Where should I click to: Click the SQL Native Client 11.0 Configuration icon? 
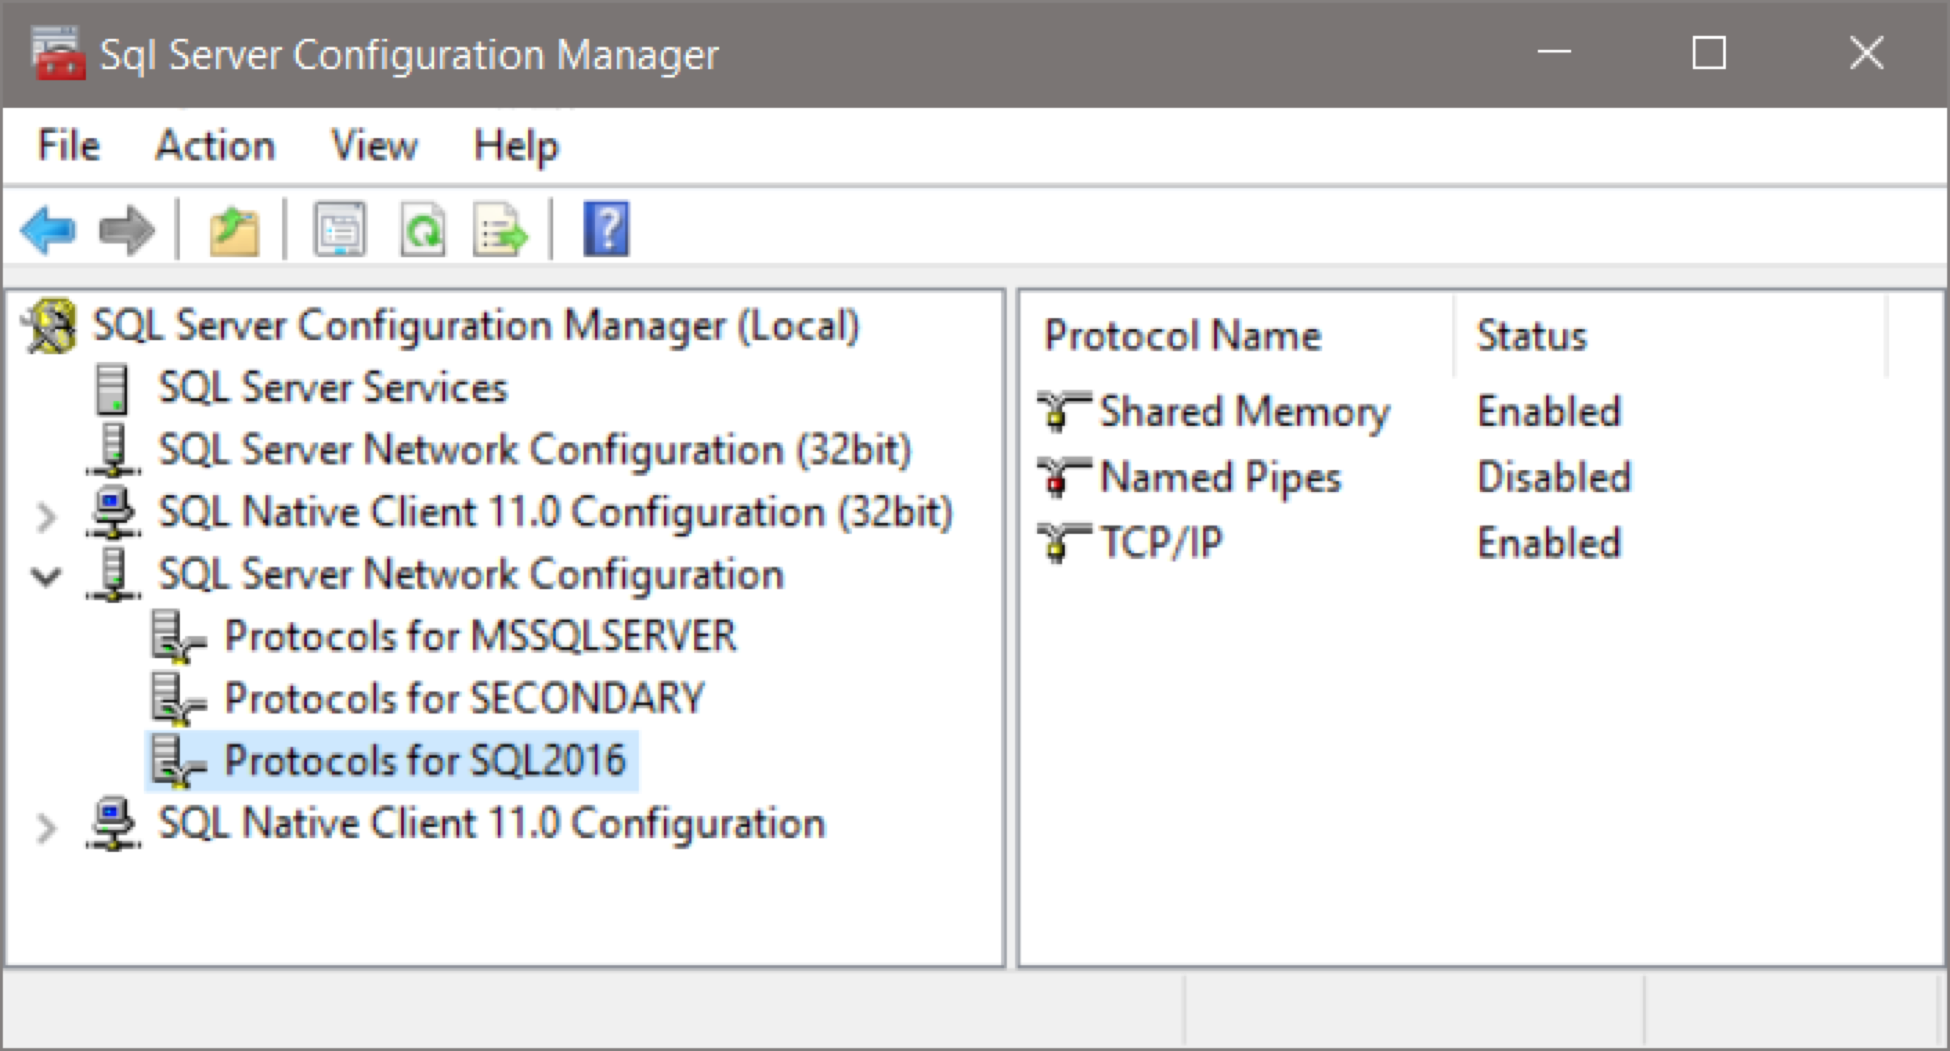point(114,823)
